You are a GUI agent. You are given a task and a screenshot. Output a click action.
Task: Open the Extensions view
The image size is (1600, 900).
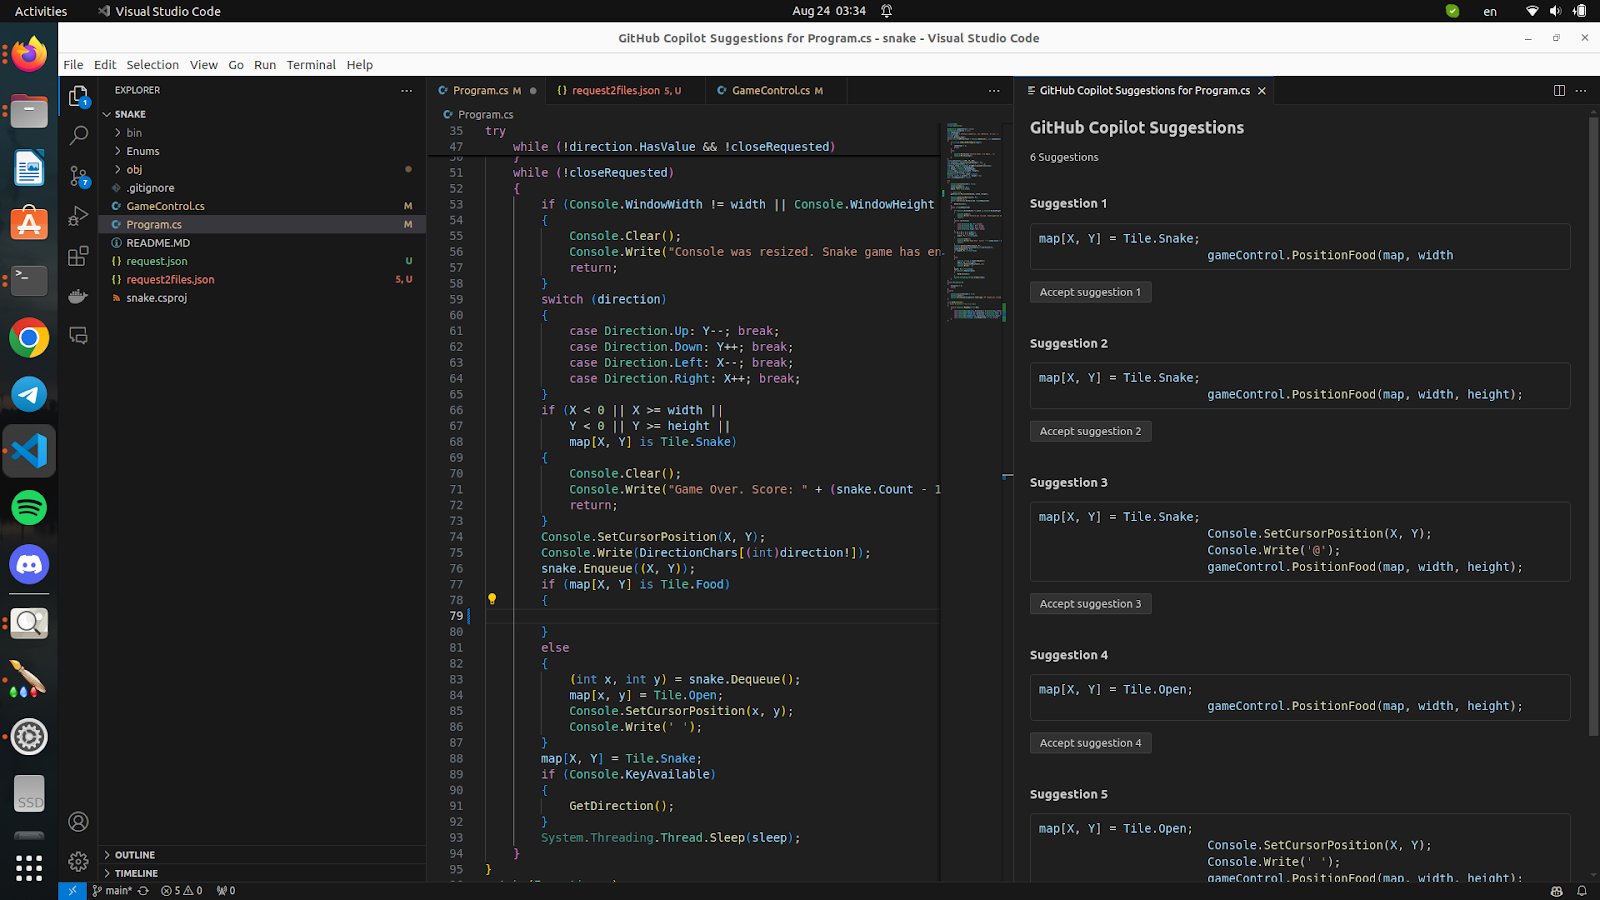[78, 257]
